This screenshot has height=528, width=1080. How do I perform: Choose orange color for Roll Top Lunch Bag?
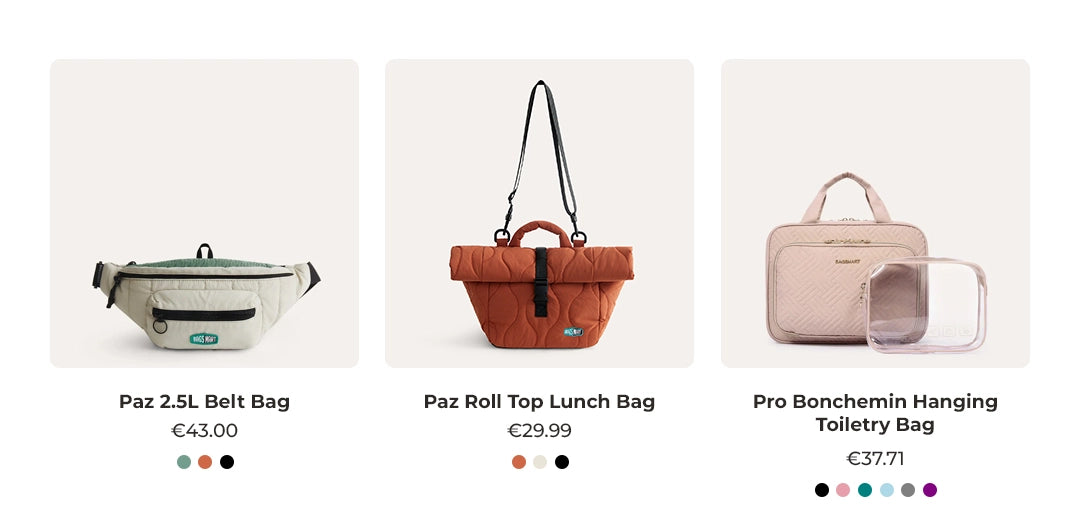pyautogui.click(x=519, y=462)
